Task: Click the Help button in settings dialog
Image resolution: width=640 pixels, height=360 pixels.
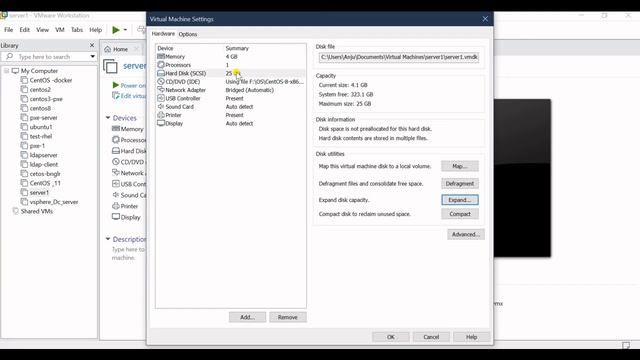Action: click(471, 337)
